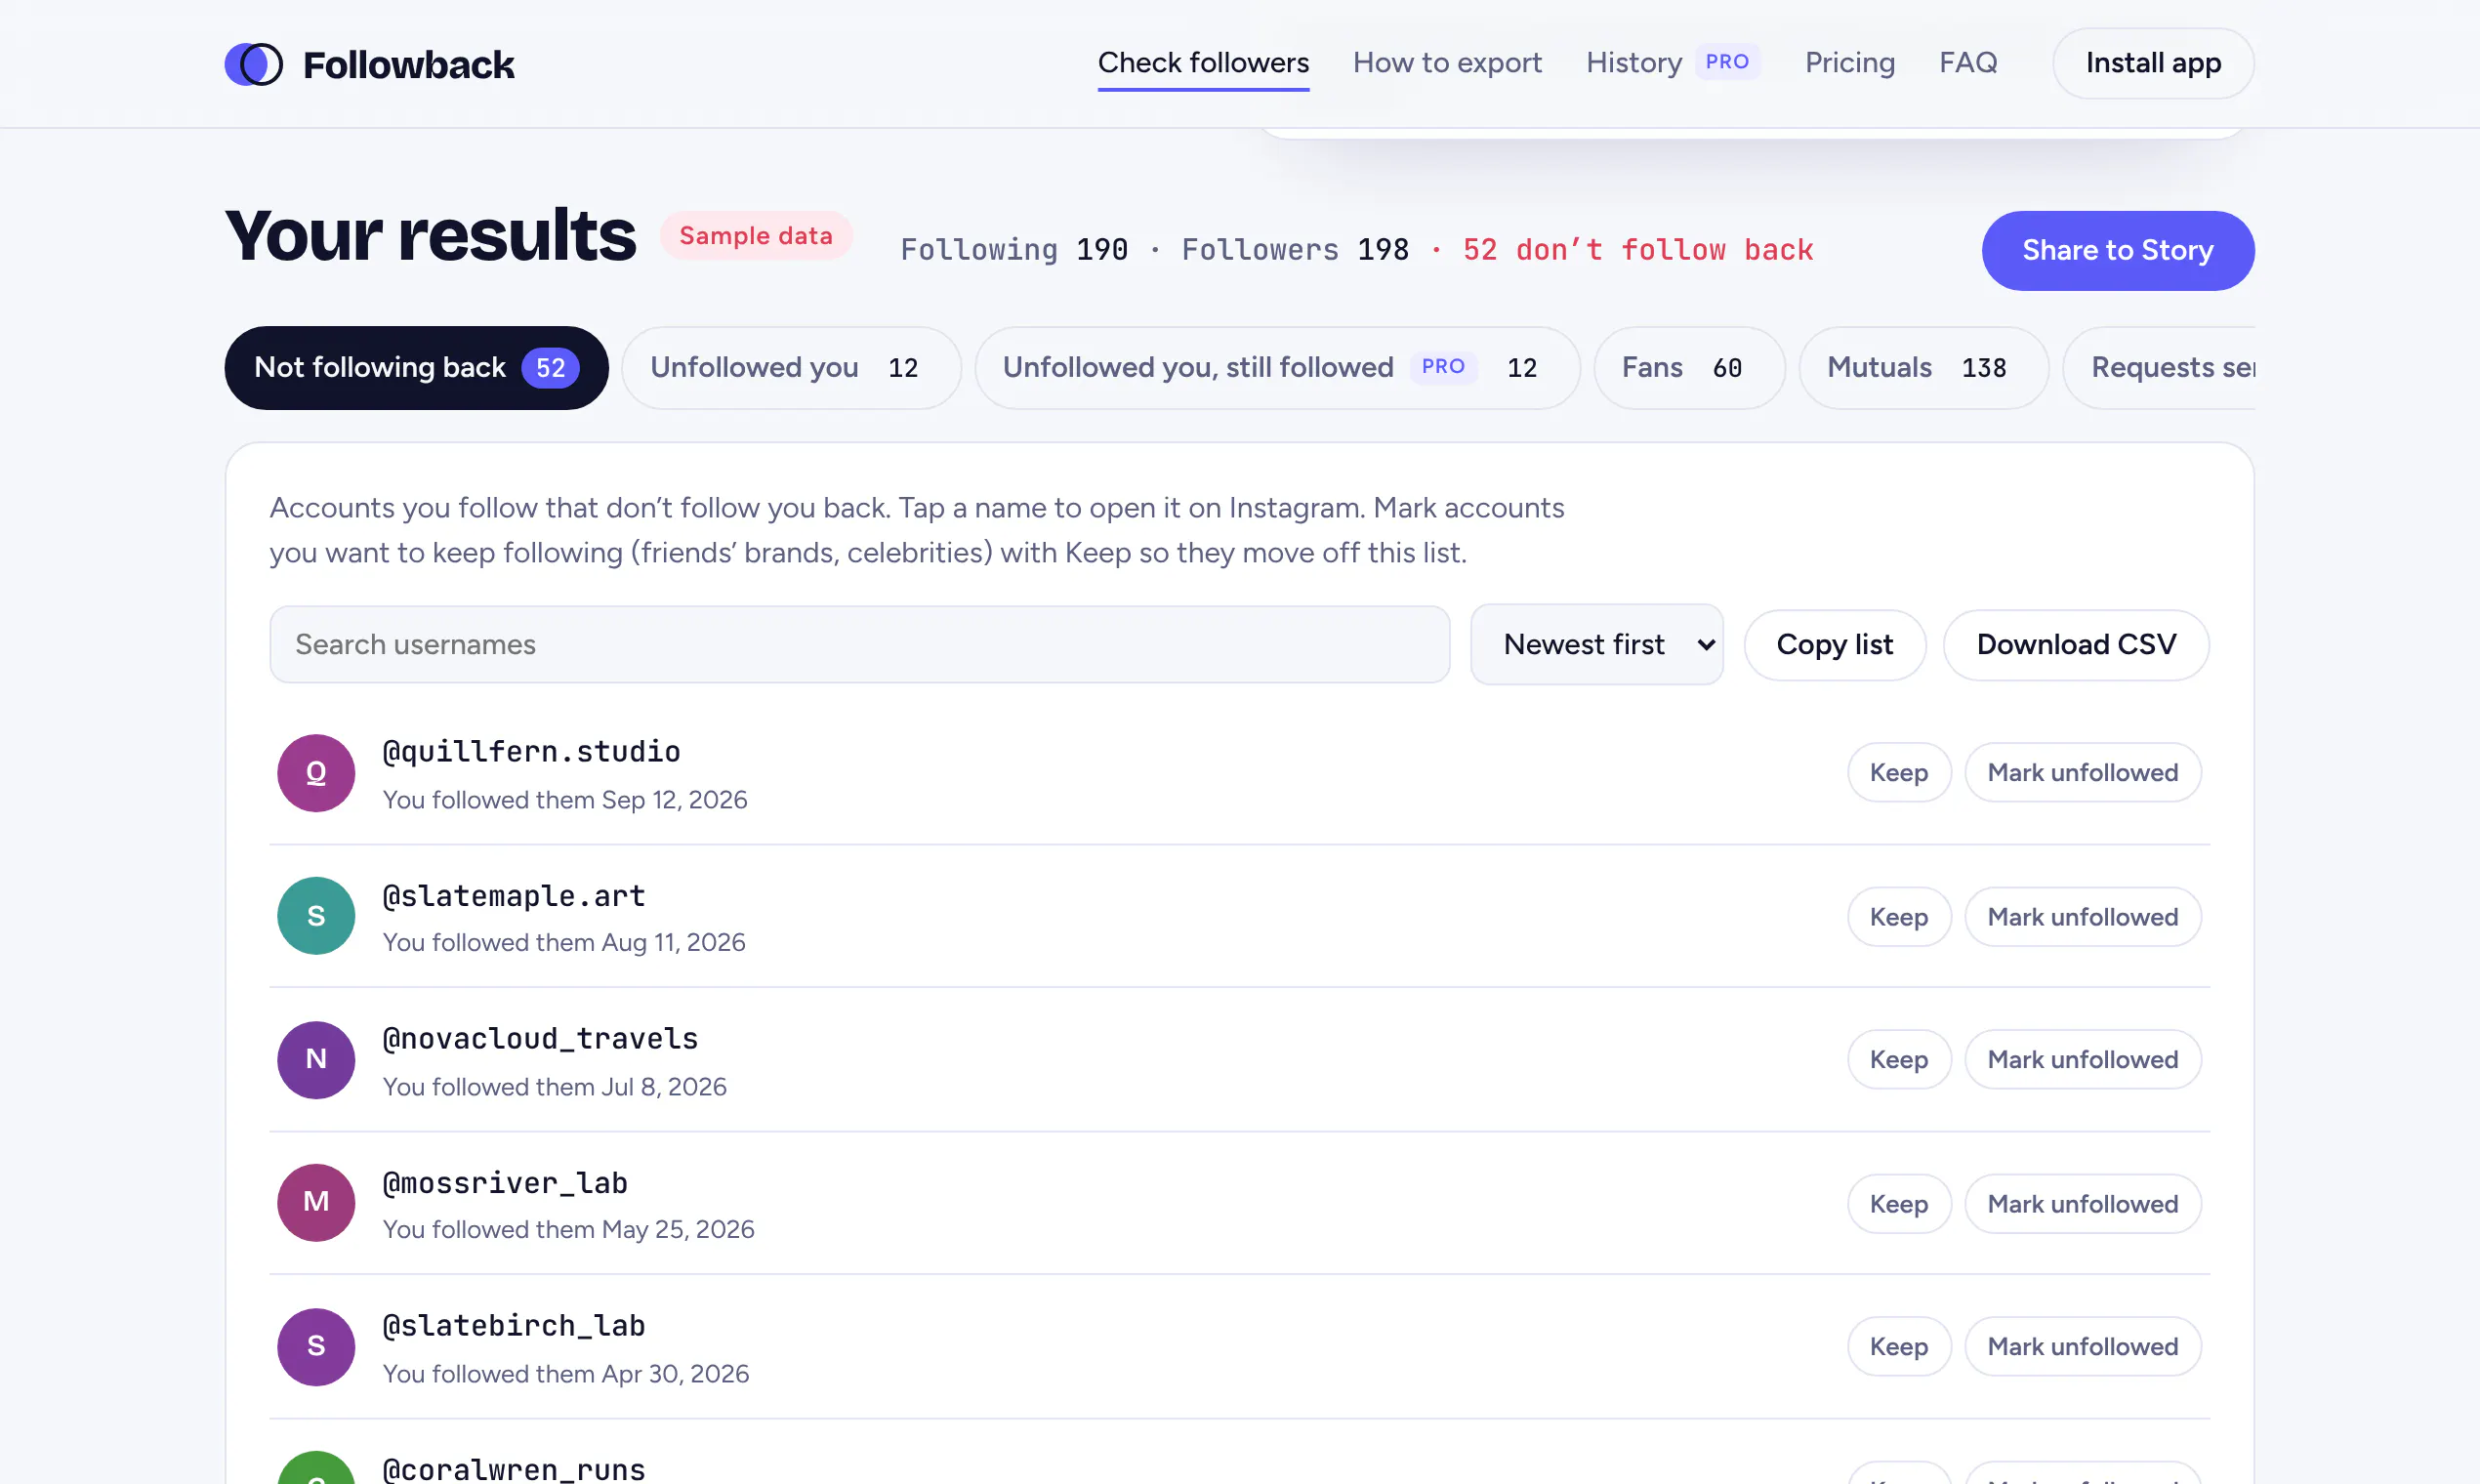
Task: Open @novacloud_travels username link
Action: point(540,1038)
